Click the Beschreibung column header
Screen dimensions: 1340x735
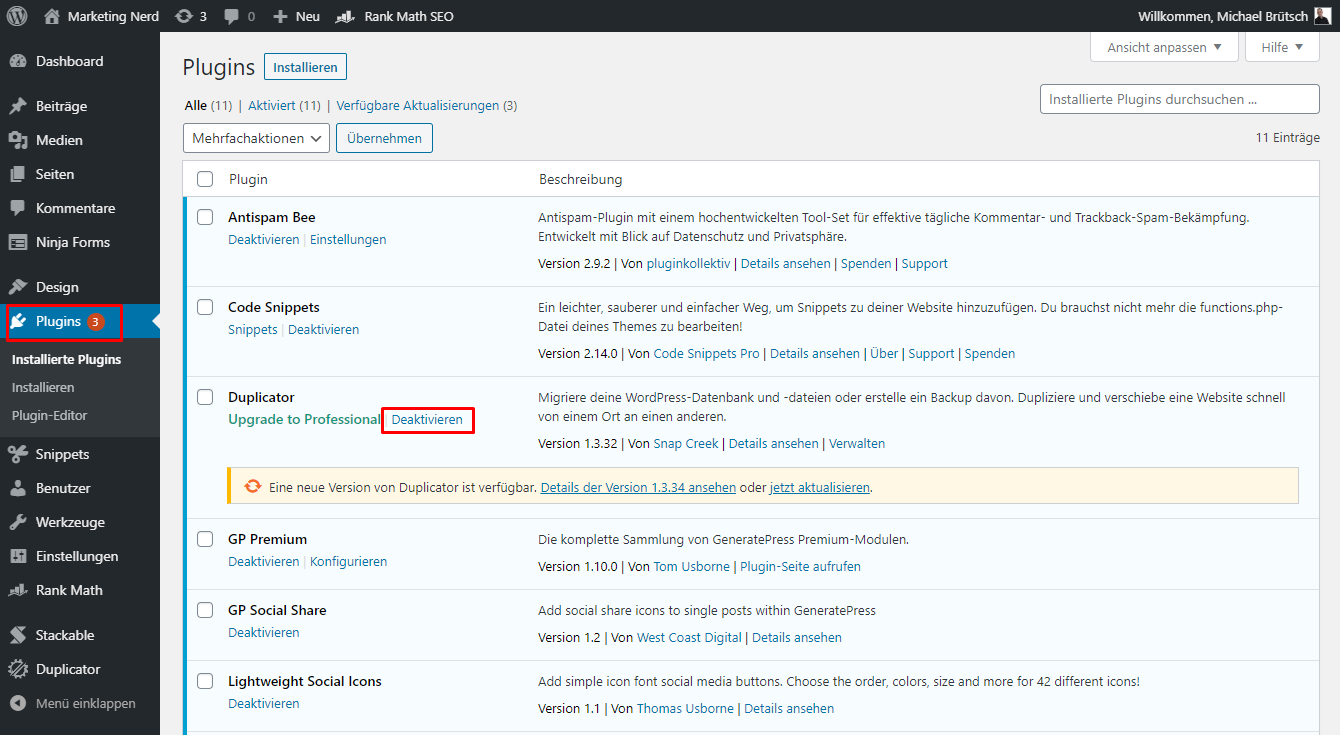[581, 180]
